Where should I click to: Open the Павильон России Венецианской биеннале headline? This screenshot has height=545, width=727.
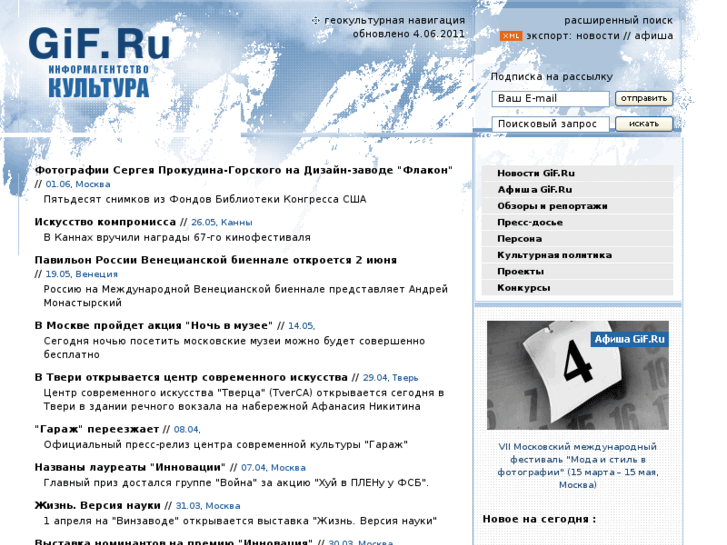(216, 260)
